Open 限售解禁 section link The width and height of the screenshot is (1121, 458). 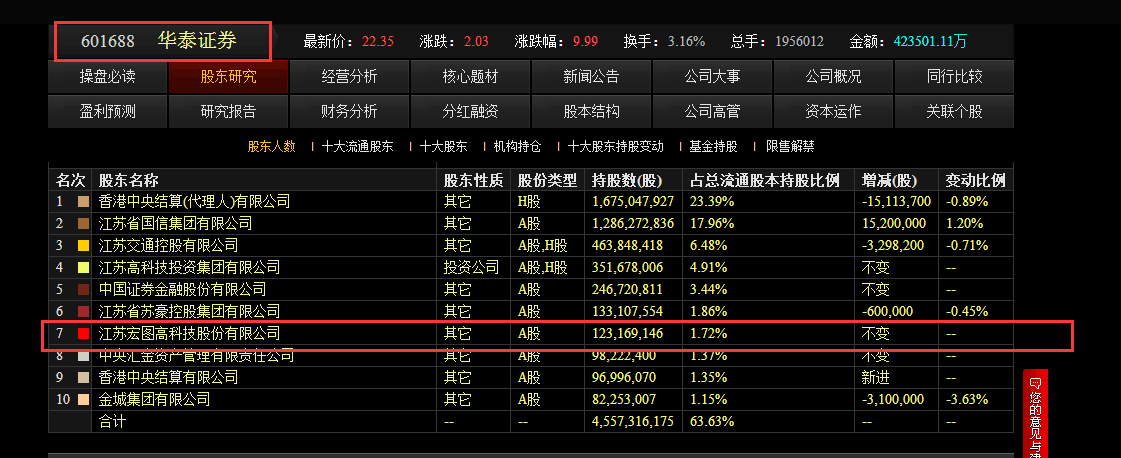coord(790,146)
